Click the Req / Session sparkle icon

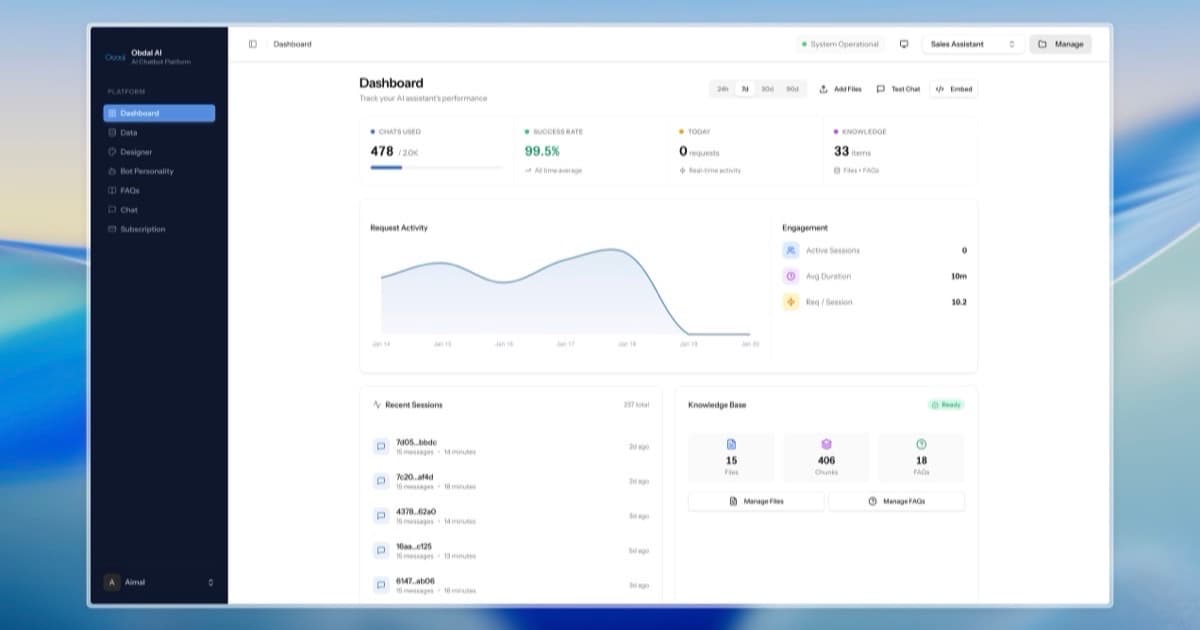(791, 302)
